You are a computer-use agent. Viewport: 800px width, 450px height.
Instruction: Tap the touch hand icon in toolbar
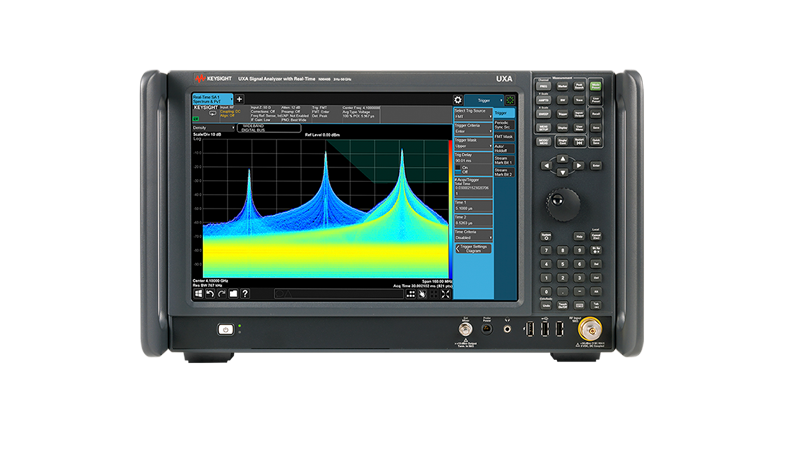(x=422, y=294)
